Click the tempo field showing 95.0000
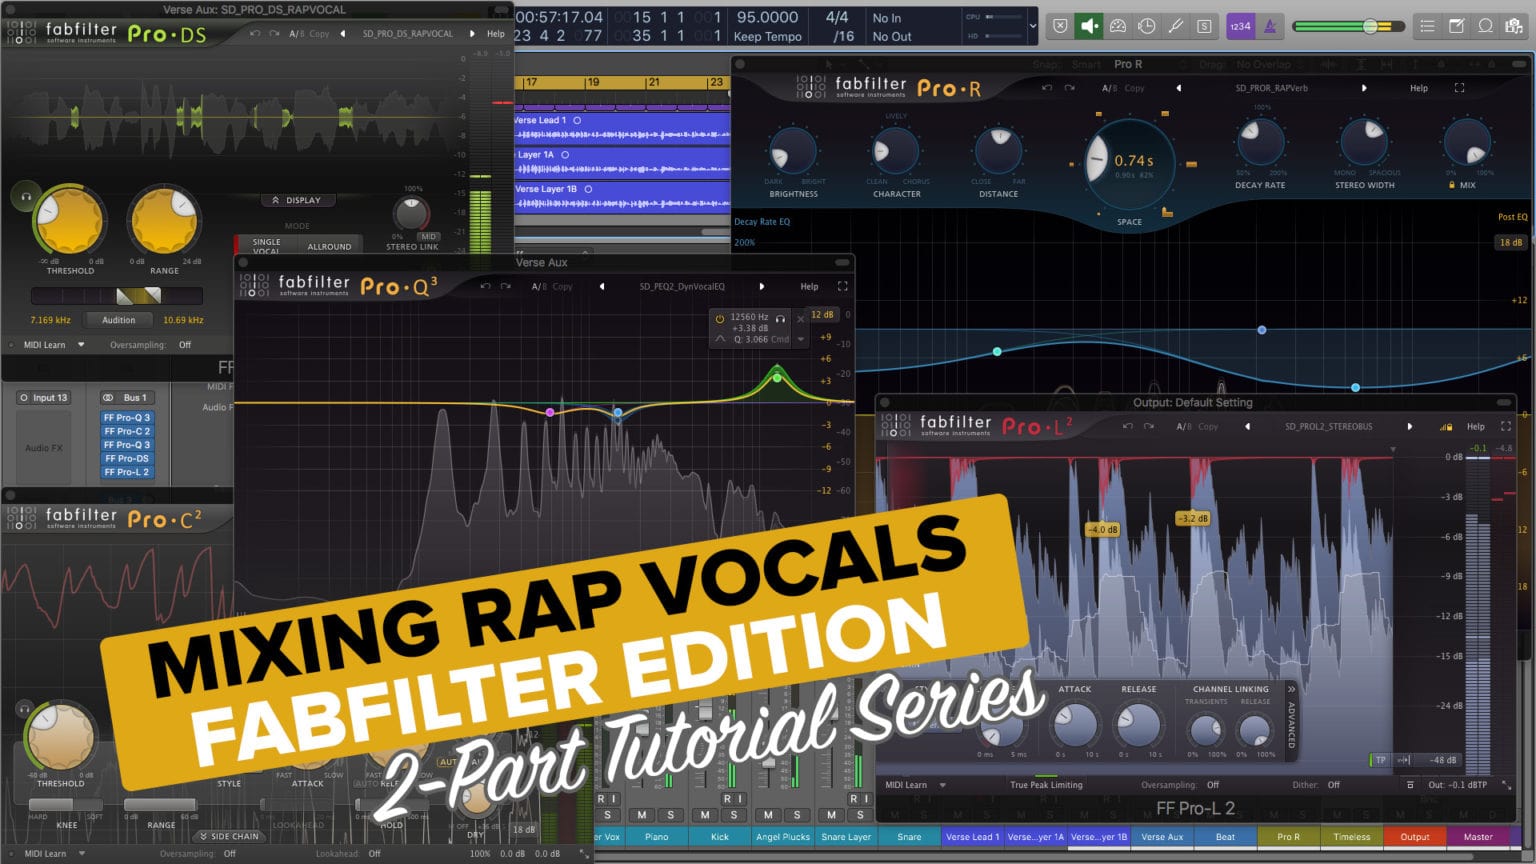Viewport: 1536px width, 864px height. [767, 17]
